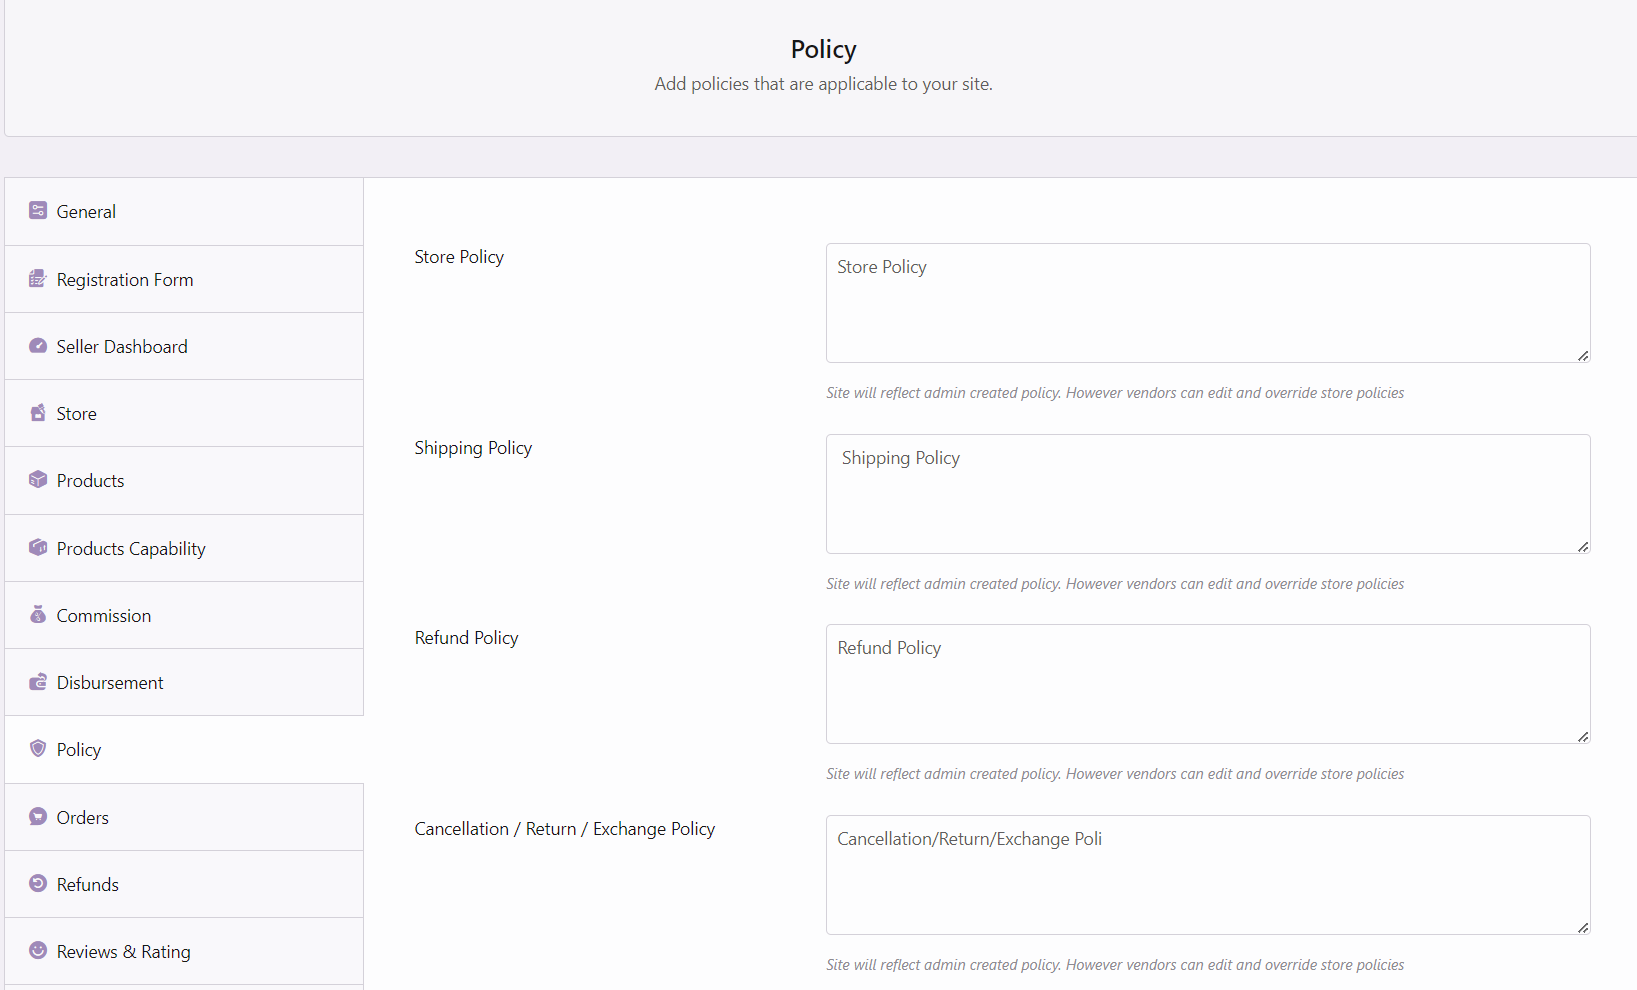Click the Refund Policy textarea resize handle

1583,737
